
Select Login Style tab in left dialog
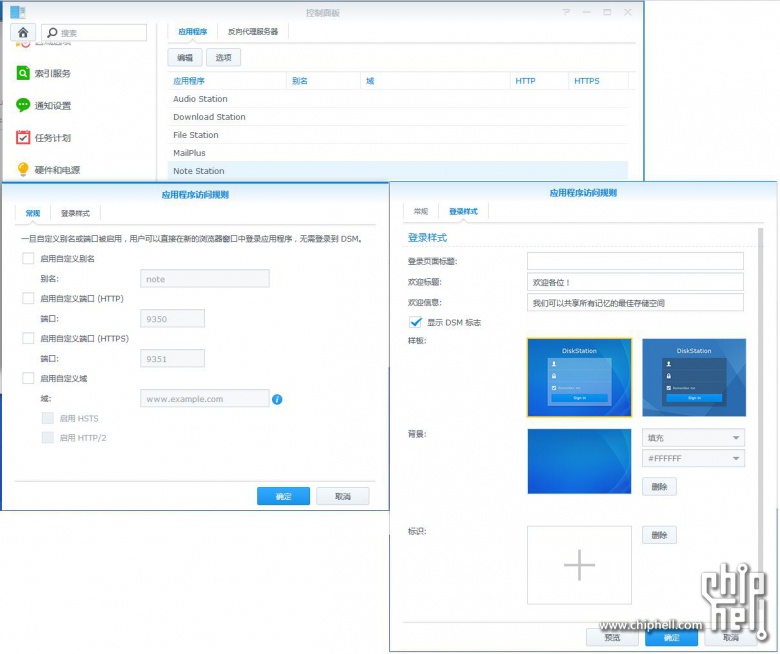tap(75, 213)
